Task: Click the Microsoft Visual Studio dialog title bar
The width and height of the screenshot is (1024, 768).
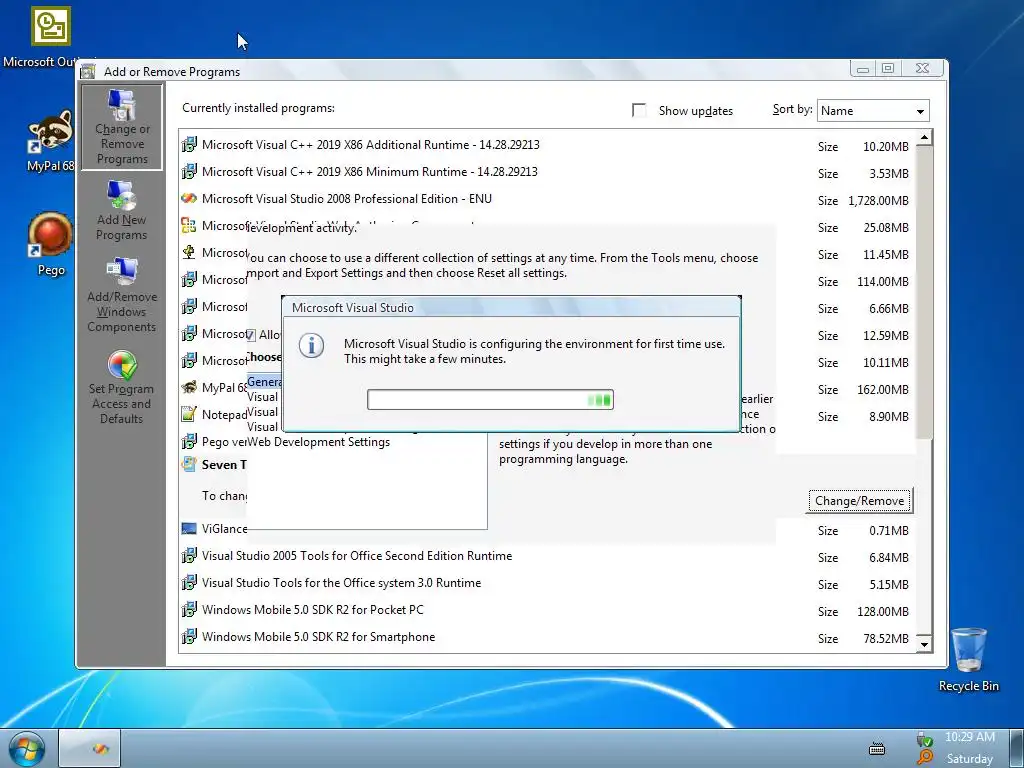Action: (511, 308)
